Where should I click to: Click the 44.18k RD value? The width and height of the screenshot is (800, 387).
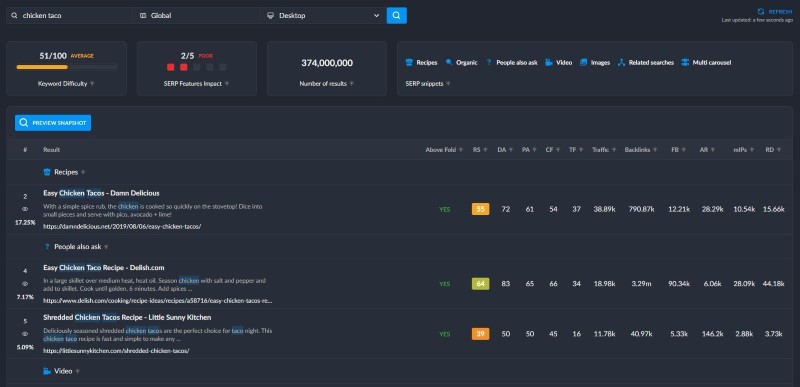773,283
